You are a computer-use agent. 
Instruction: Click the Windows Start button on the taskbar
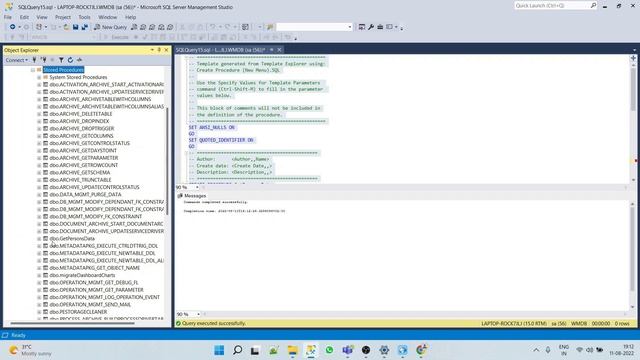point(219,350)
